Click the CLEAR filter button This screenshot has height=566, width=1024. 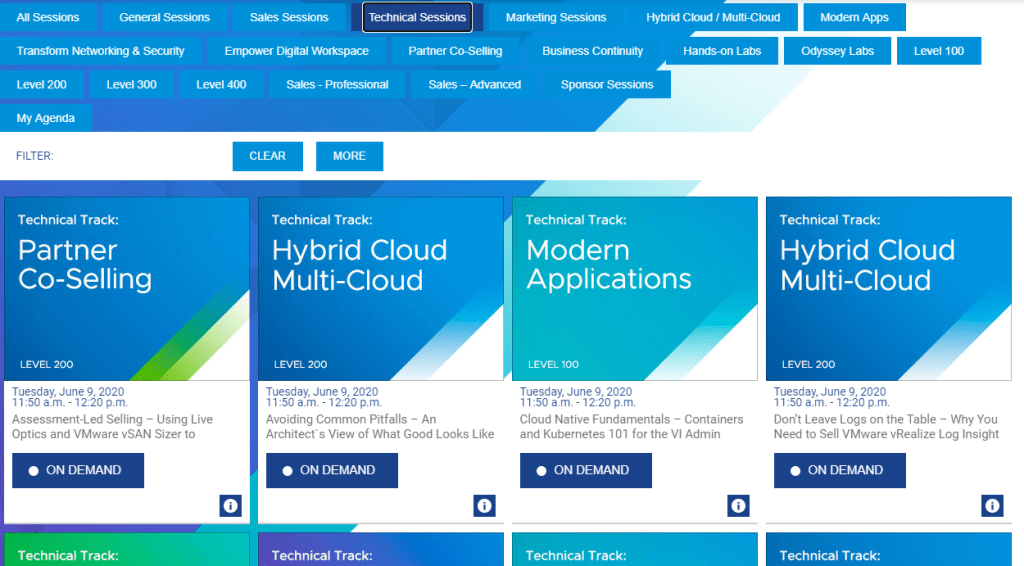pyautogui.click(x=267, y=156)
